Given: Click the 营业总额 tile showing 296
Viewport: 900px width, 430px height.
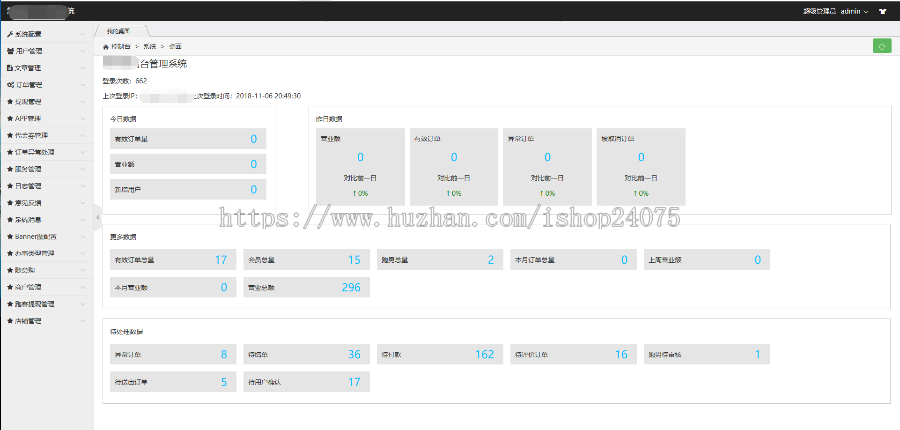Looking at the screenshot, I should tap(307, 288).
